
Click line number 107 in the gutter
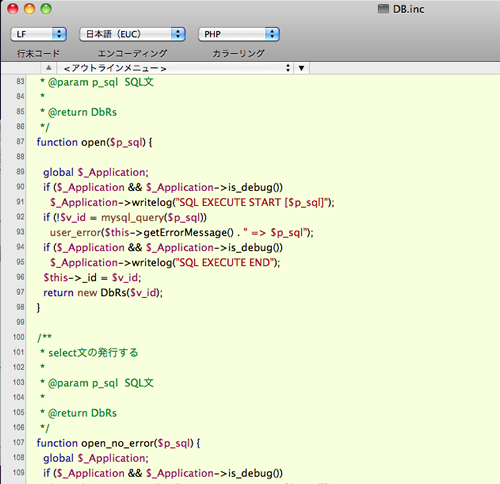(x=19, y=442)
